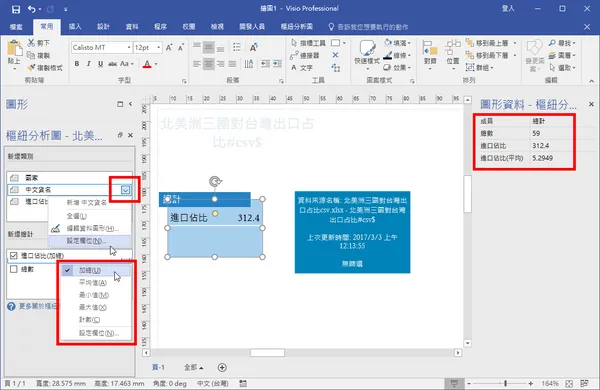Select the Pointer Tool (指標工具)
Viewport: 600px width, 390px height.
308,43
